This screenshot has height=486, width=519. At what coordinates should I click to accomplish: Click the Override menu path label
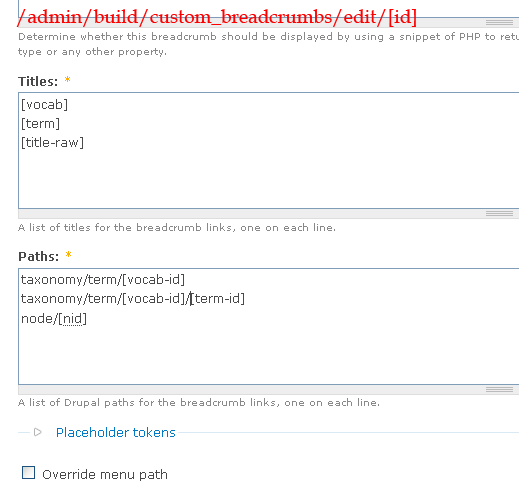[x=105, y=474]
